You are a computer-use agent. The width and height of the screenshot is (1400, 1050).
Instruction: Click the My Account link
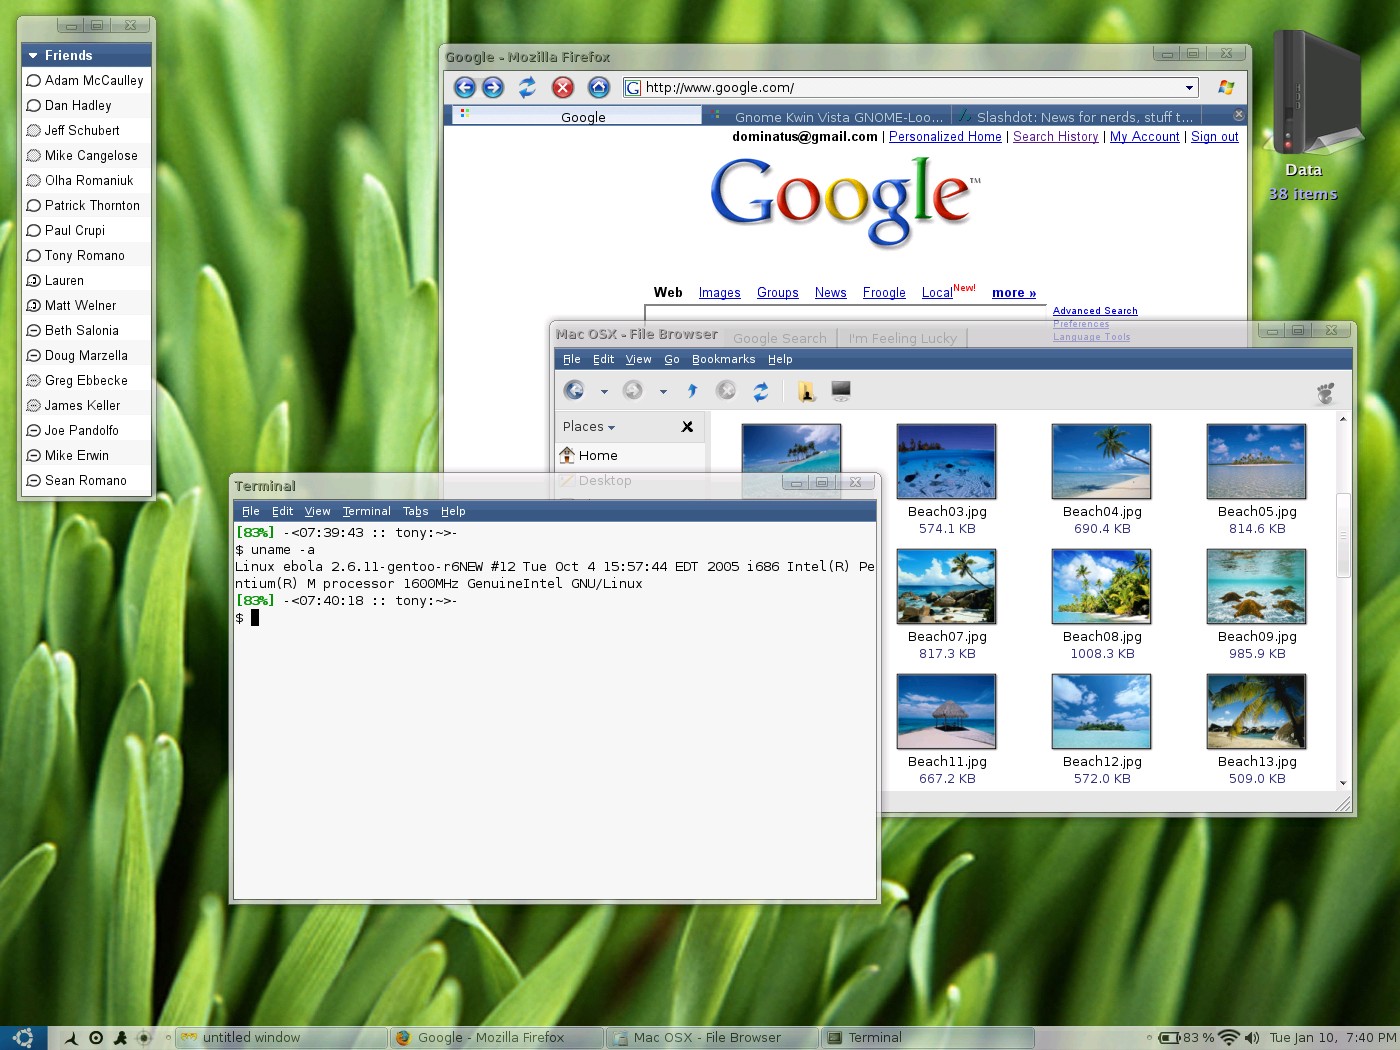pyautogui.click(x=1144, y=137)
